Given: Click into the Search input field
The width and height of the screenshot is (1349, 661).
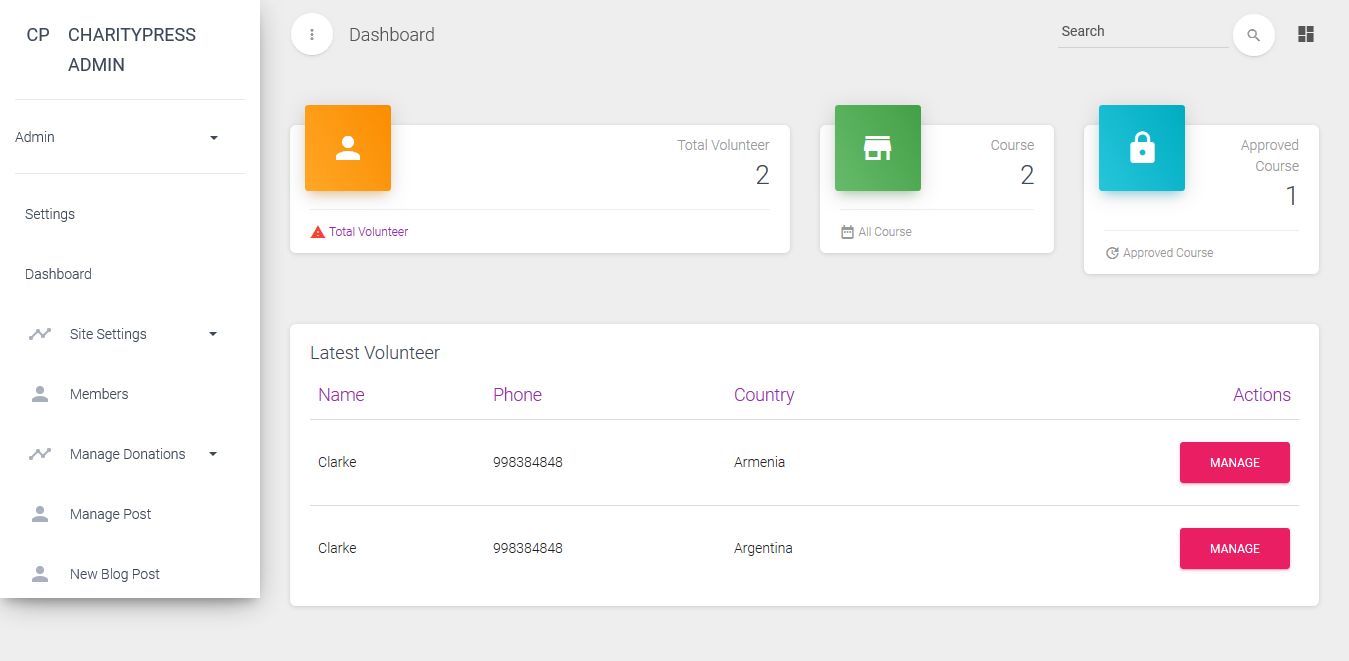Looking at the screenshot, I should pos(1142,32).
